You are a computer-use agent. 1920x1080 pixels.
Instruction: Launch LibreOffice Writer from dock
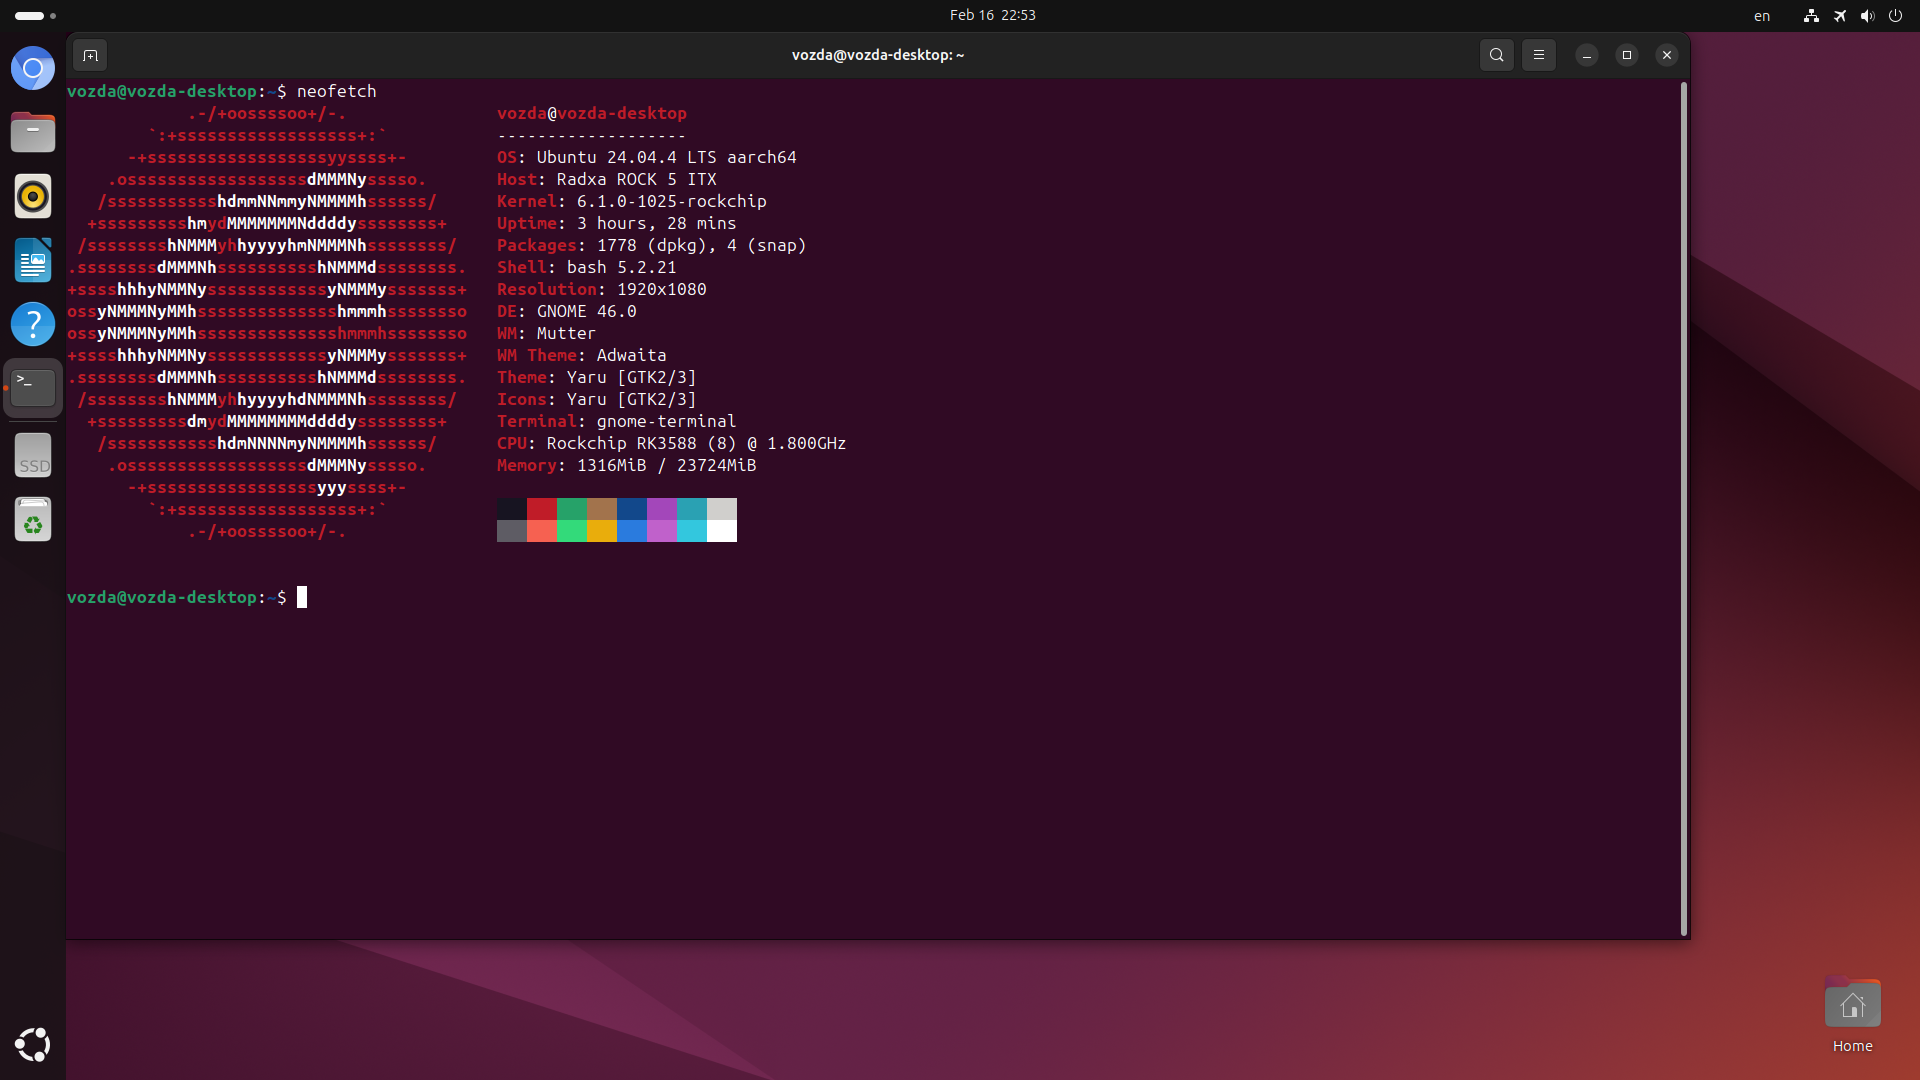coord(33,260)
